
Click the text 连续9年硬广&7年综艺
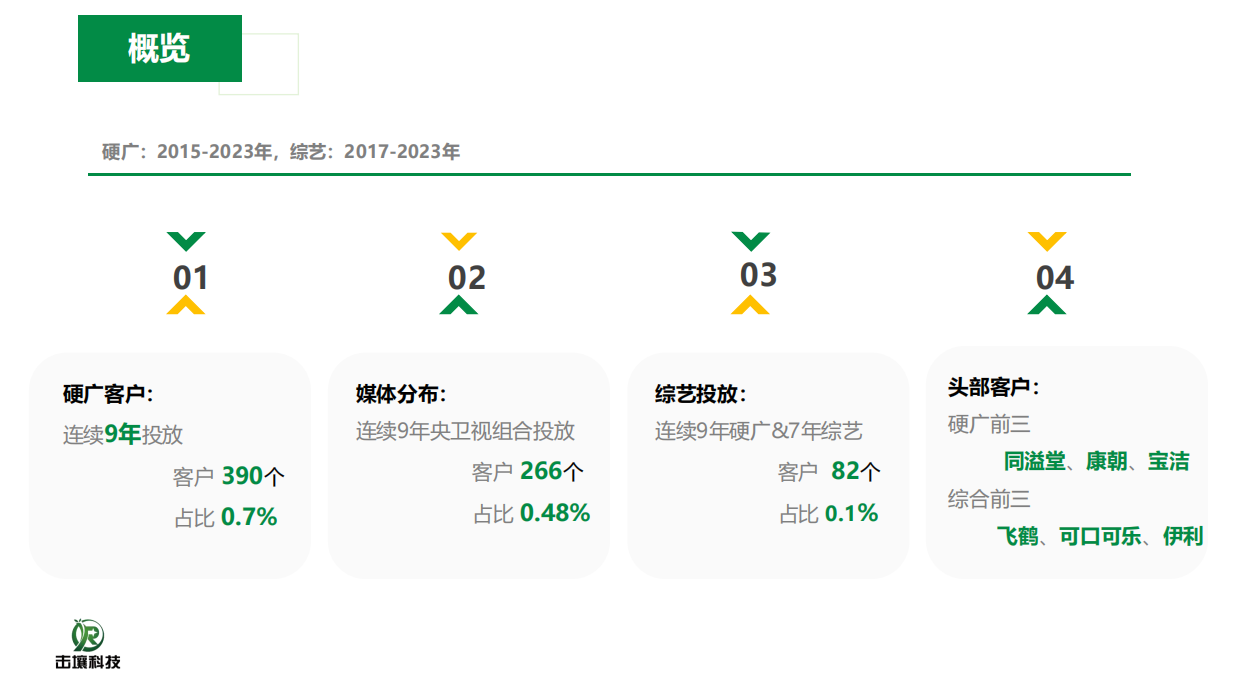[759, 431]
